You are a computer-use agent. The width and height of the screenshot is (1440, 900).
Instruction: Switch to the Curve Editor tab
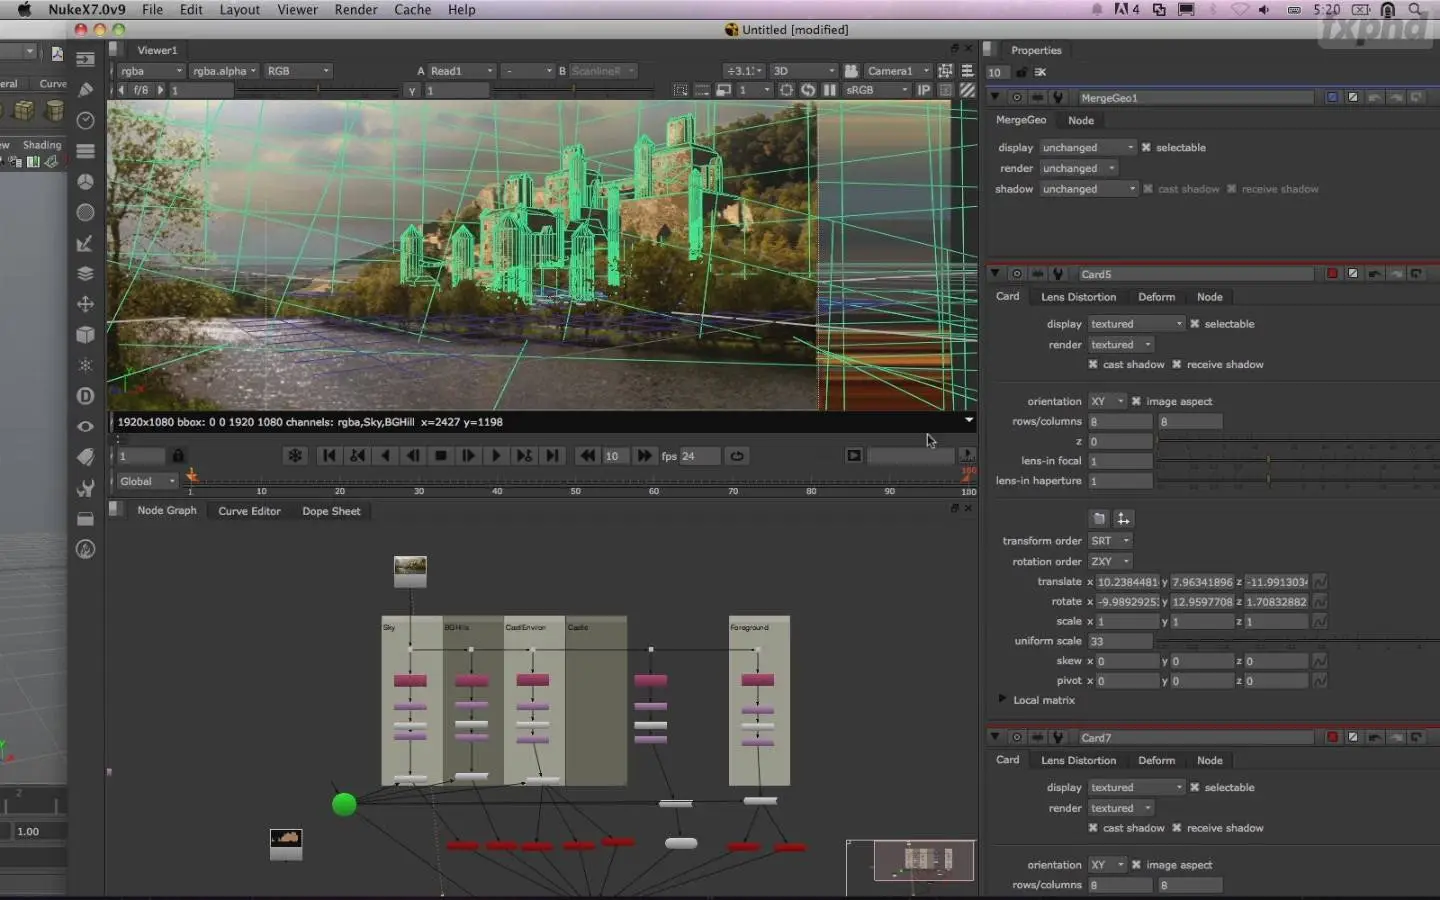click(x=249, y=511)
